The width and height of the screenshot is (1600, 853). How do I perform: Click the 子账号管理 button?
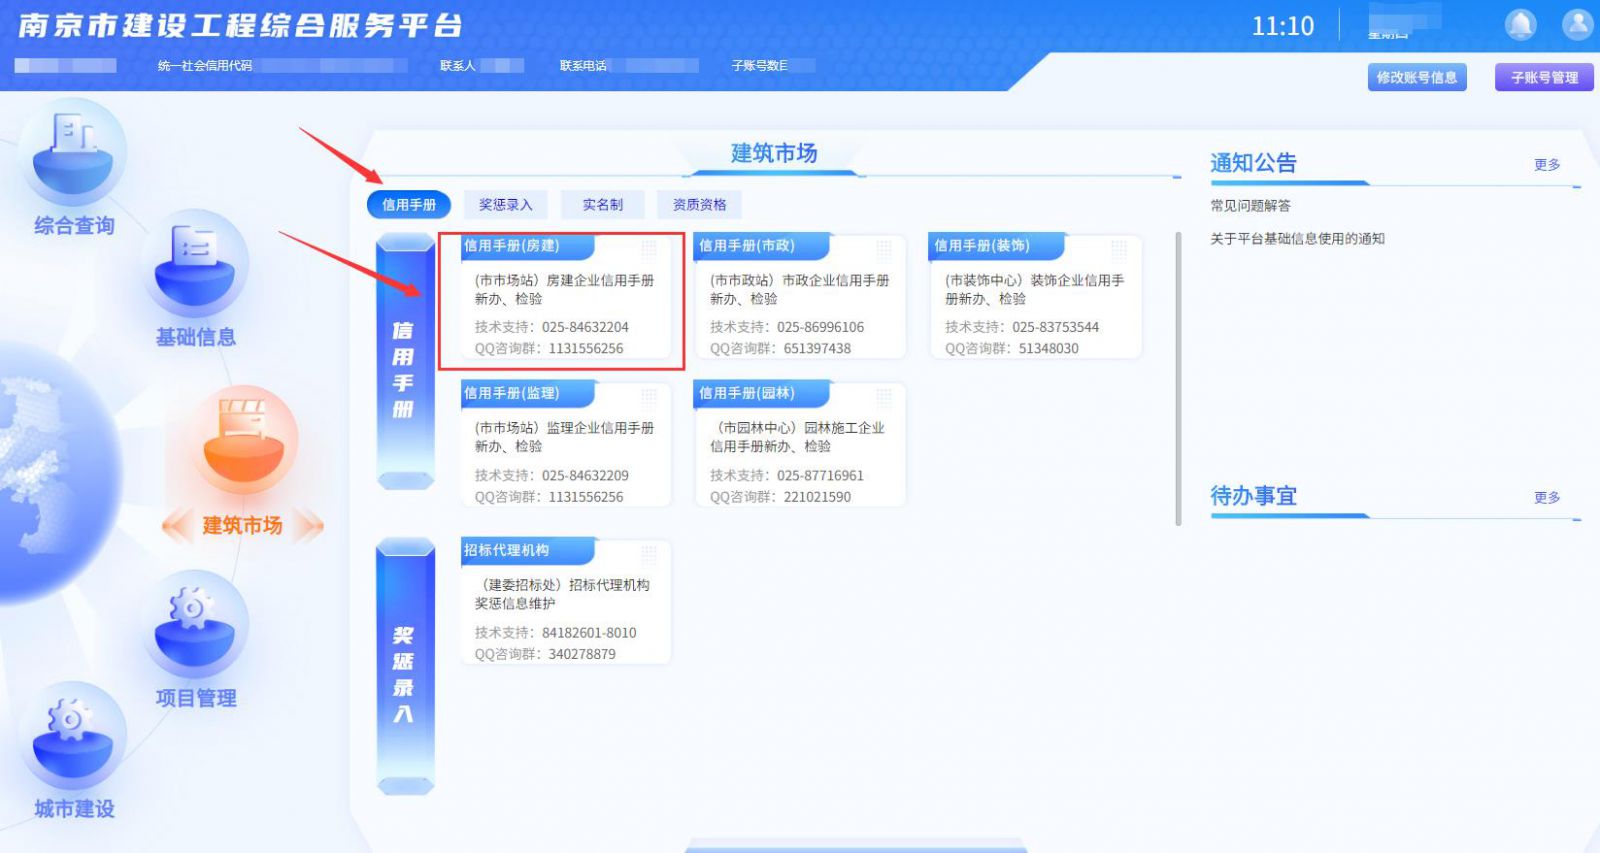(1545, 77)
